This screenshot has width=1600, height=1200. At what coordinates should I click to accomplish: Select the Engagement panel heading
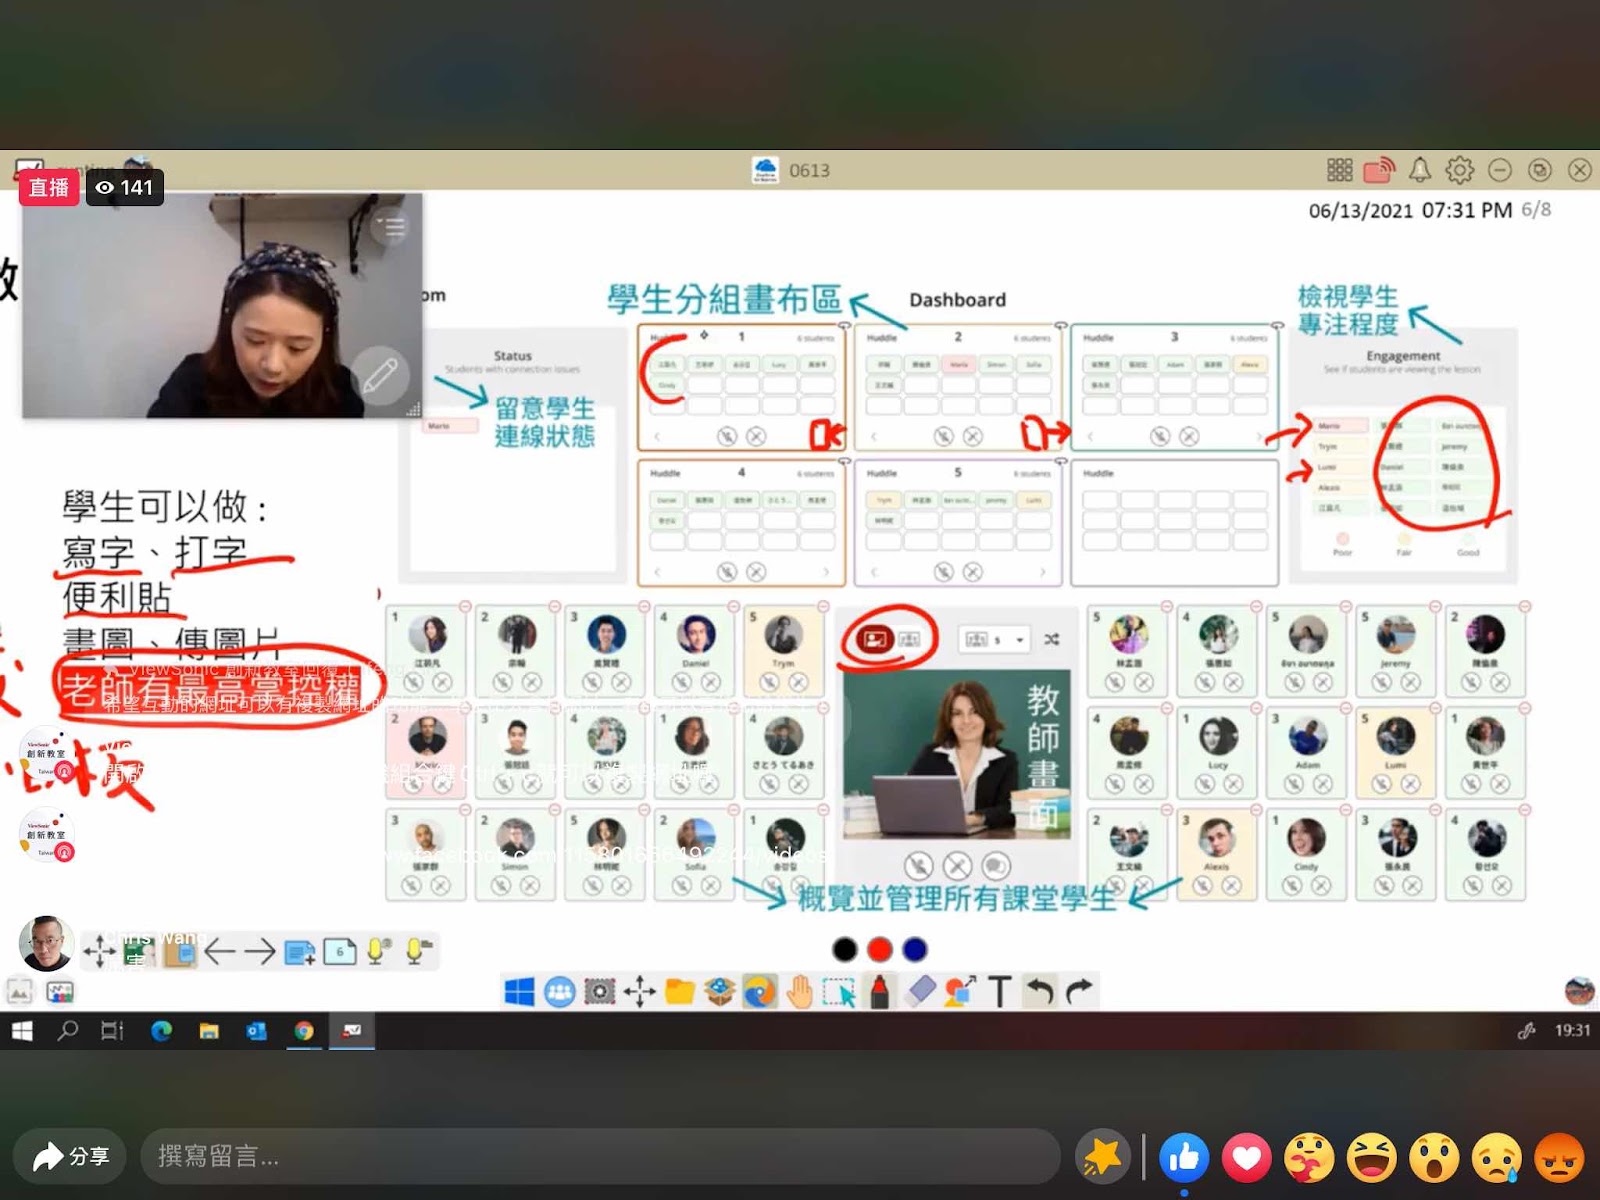[x=1403, y=356]
